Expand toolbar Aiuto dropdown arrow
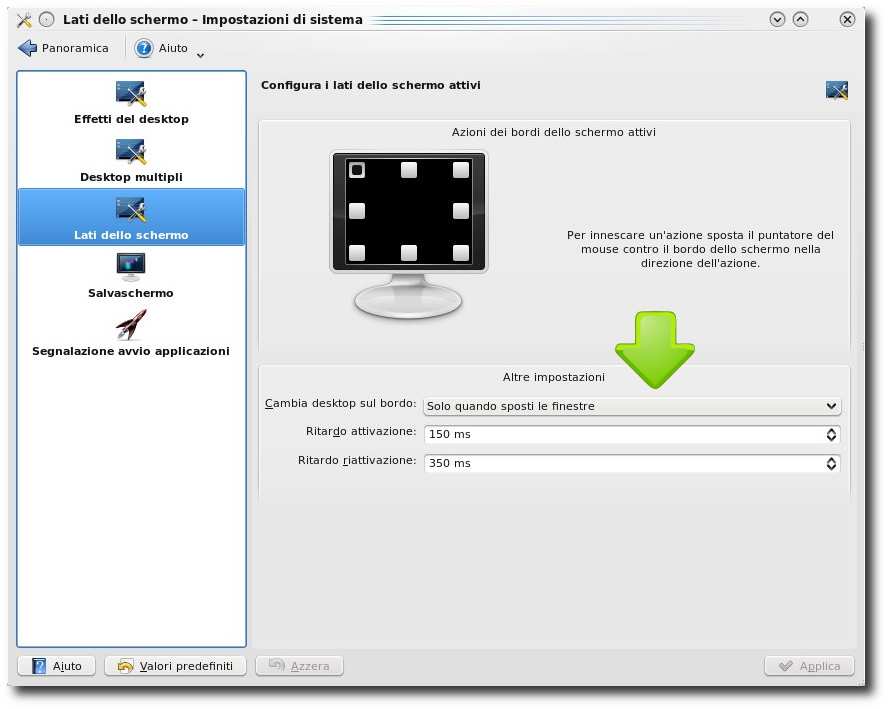 click(x=200, y=55)
